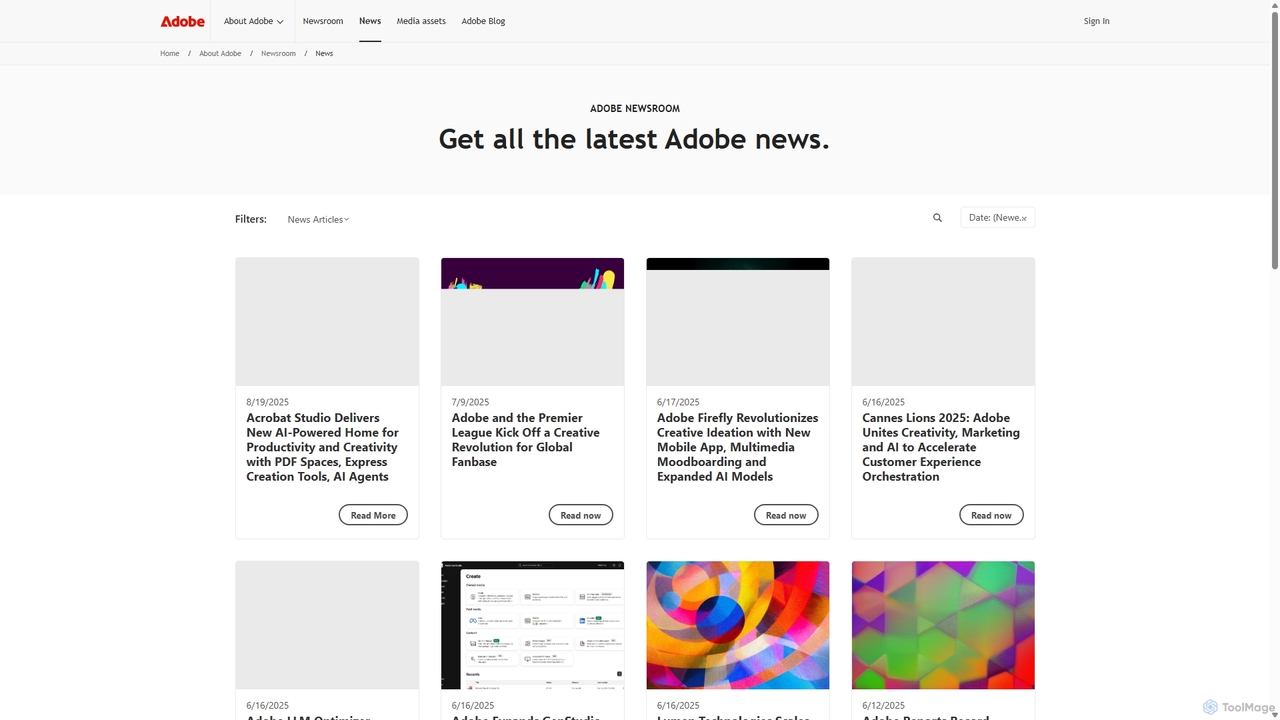Open Newsroom breadcrumb link
1280x720 pixels.
[x=278, y=53]
